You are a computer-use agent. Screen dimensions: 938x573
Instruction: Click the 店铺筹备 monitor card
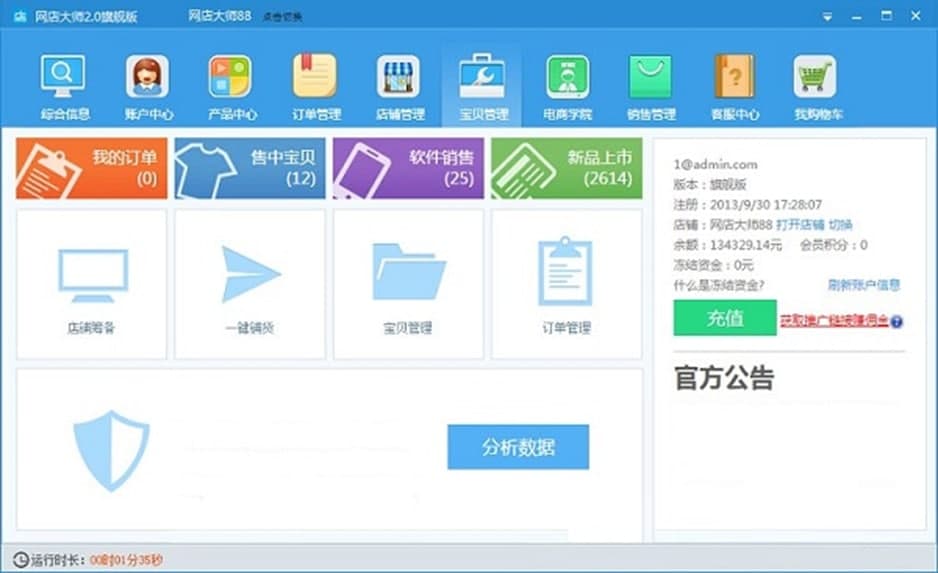92,284
